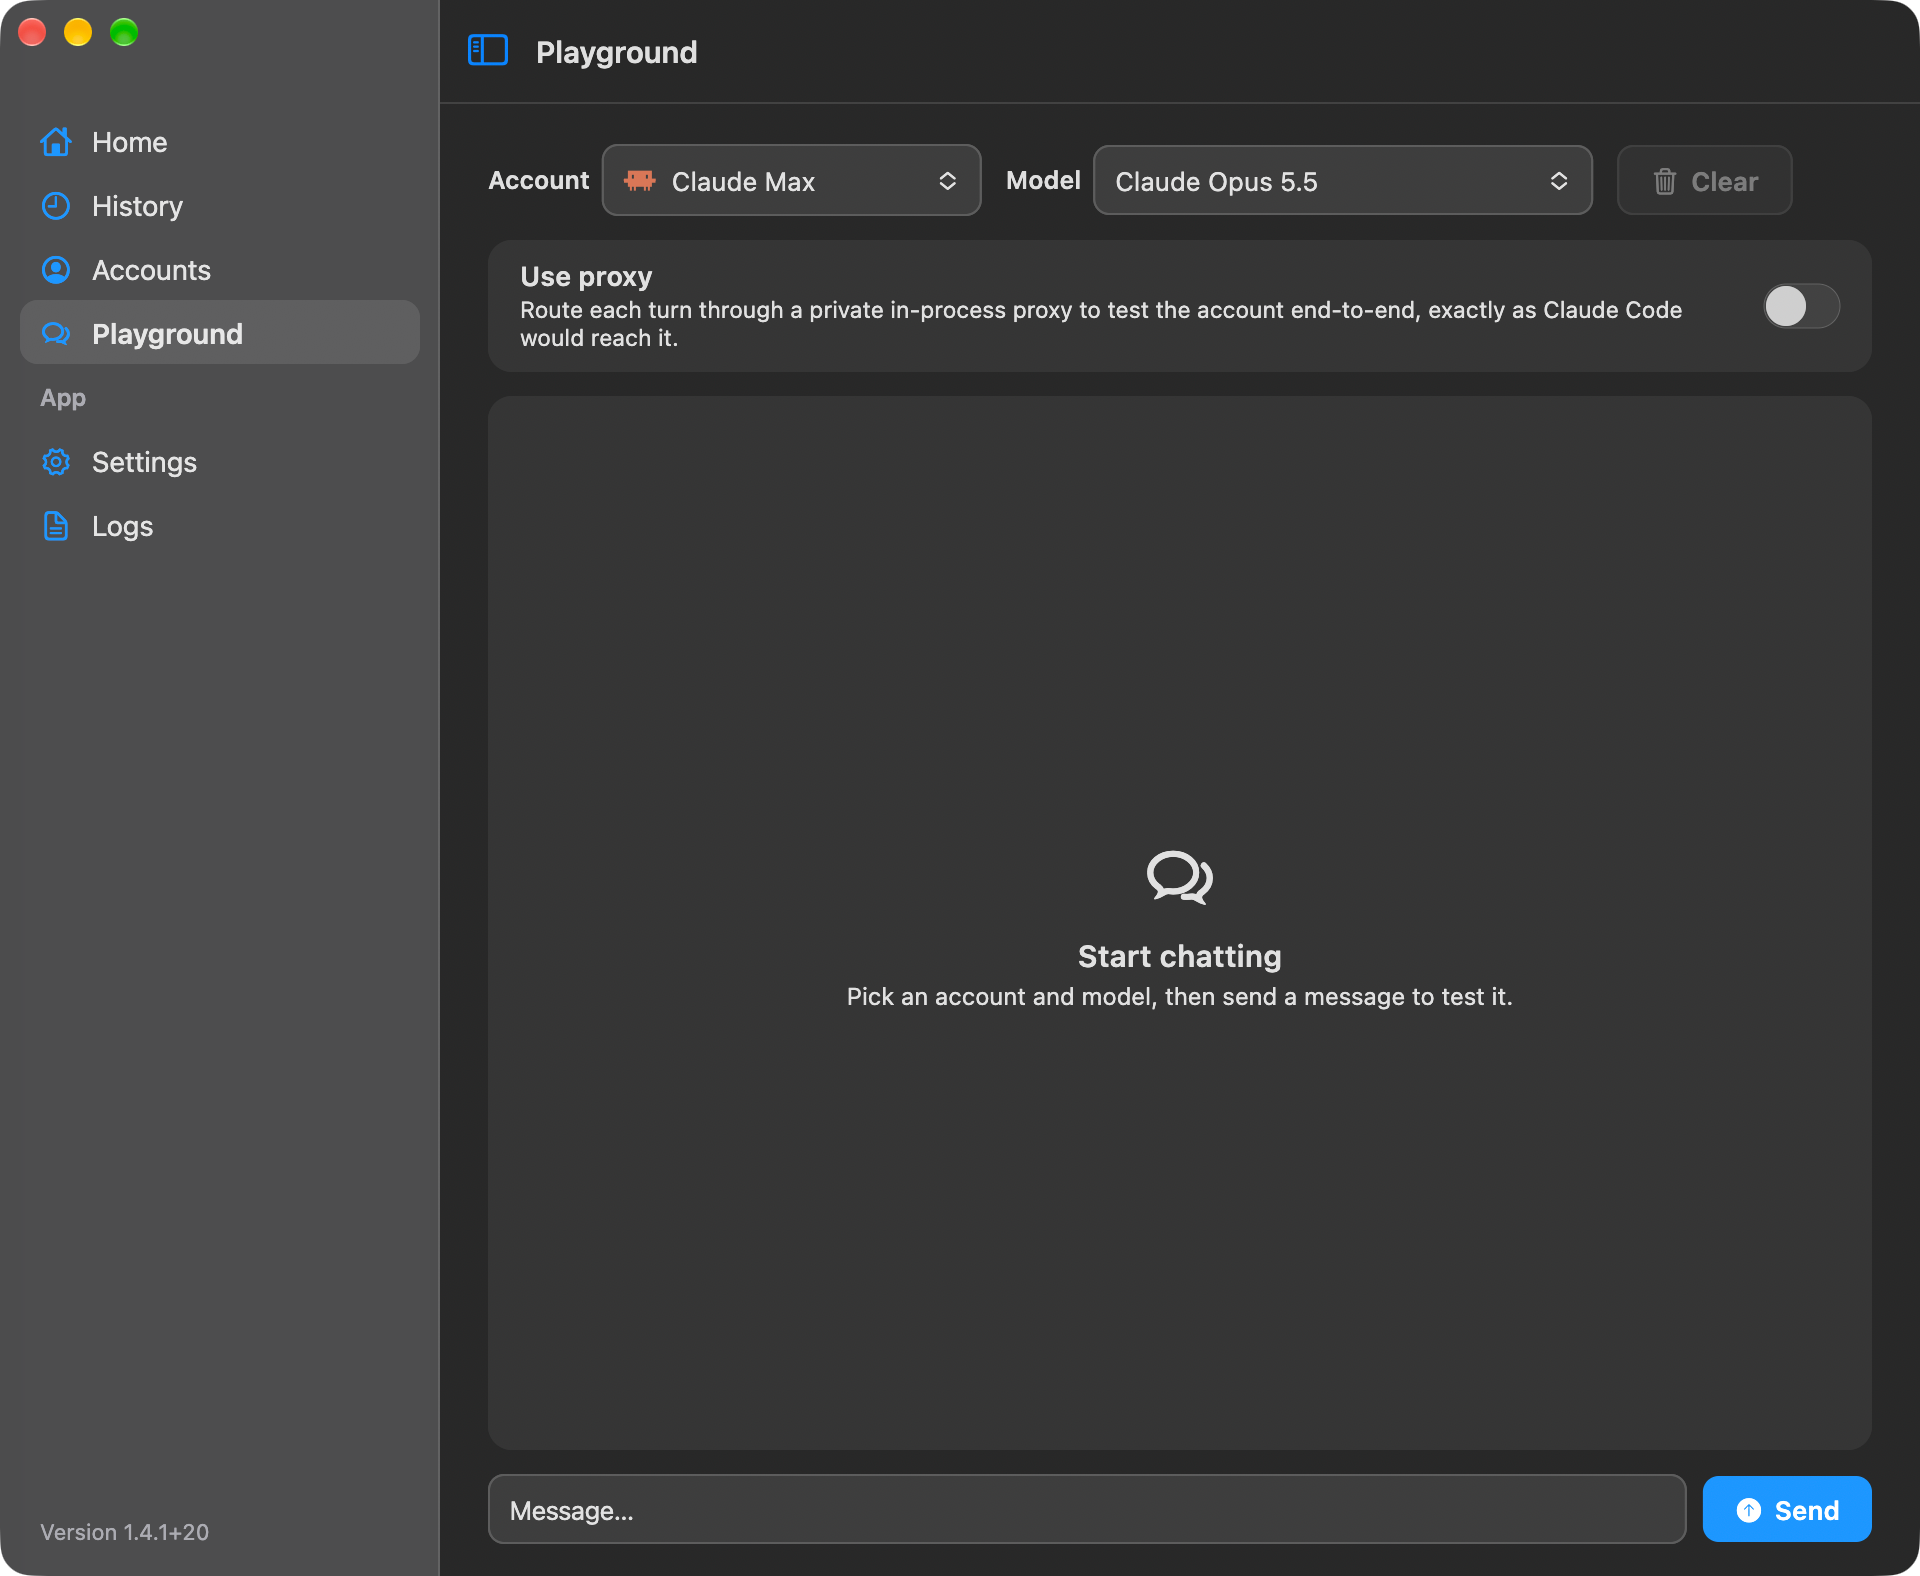Click the 'Pick an account and model' hint text

pos(1180,997)
